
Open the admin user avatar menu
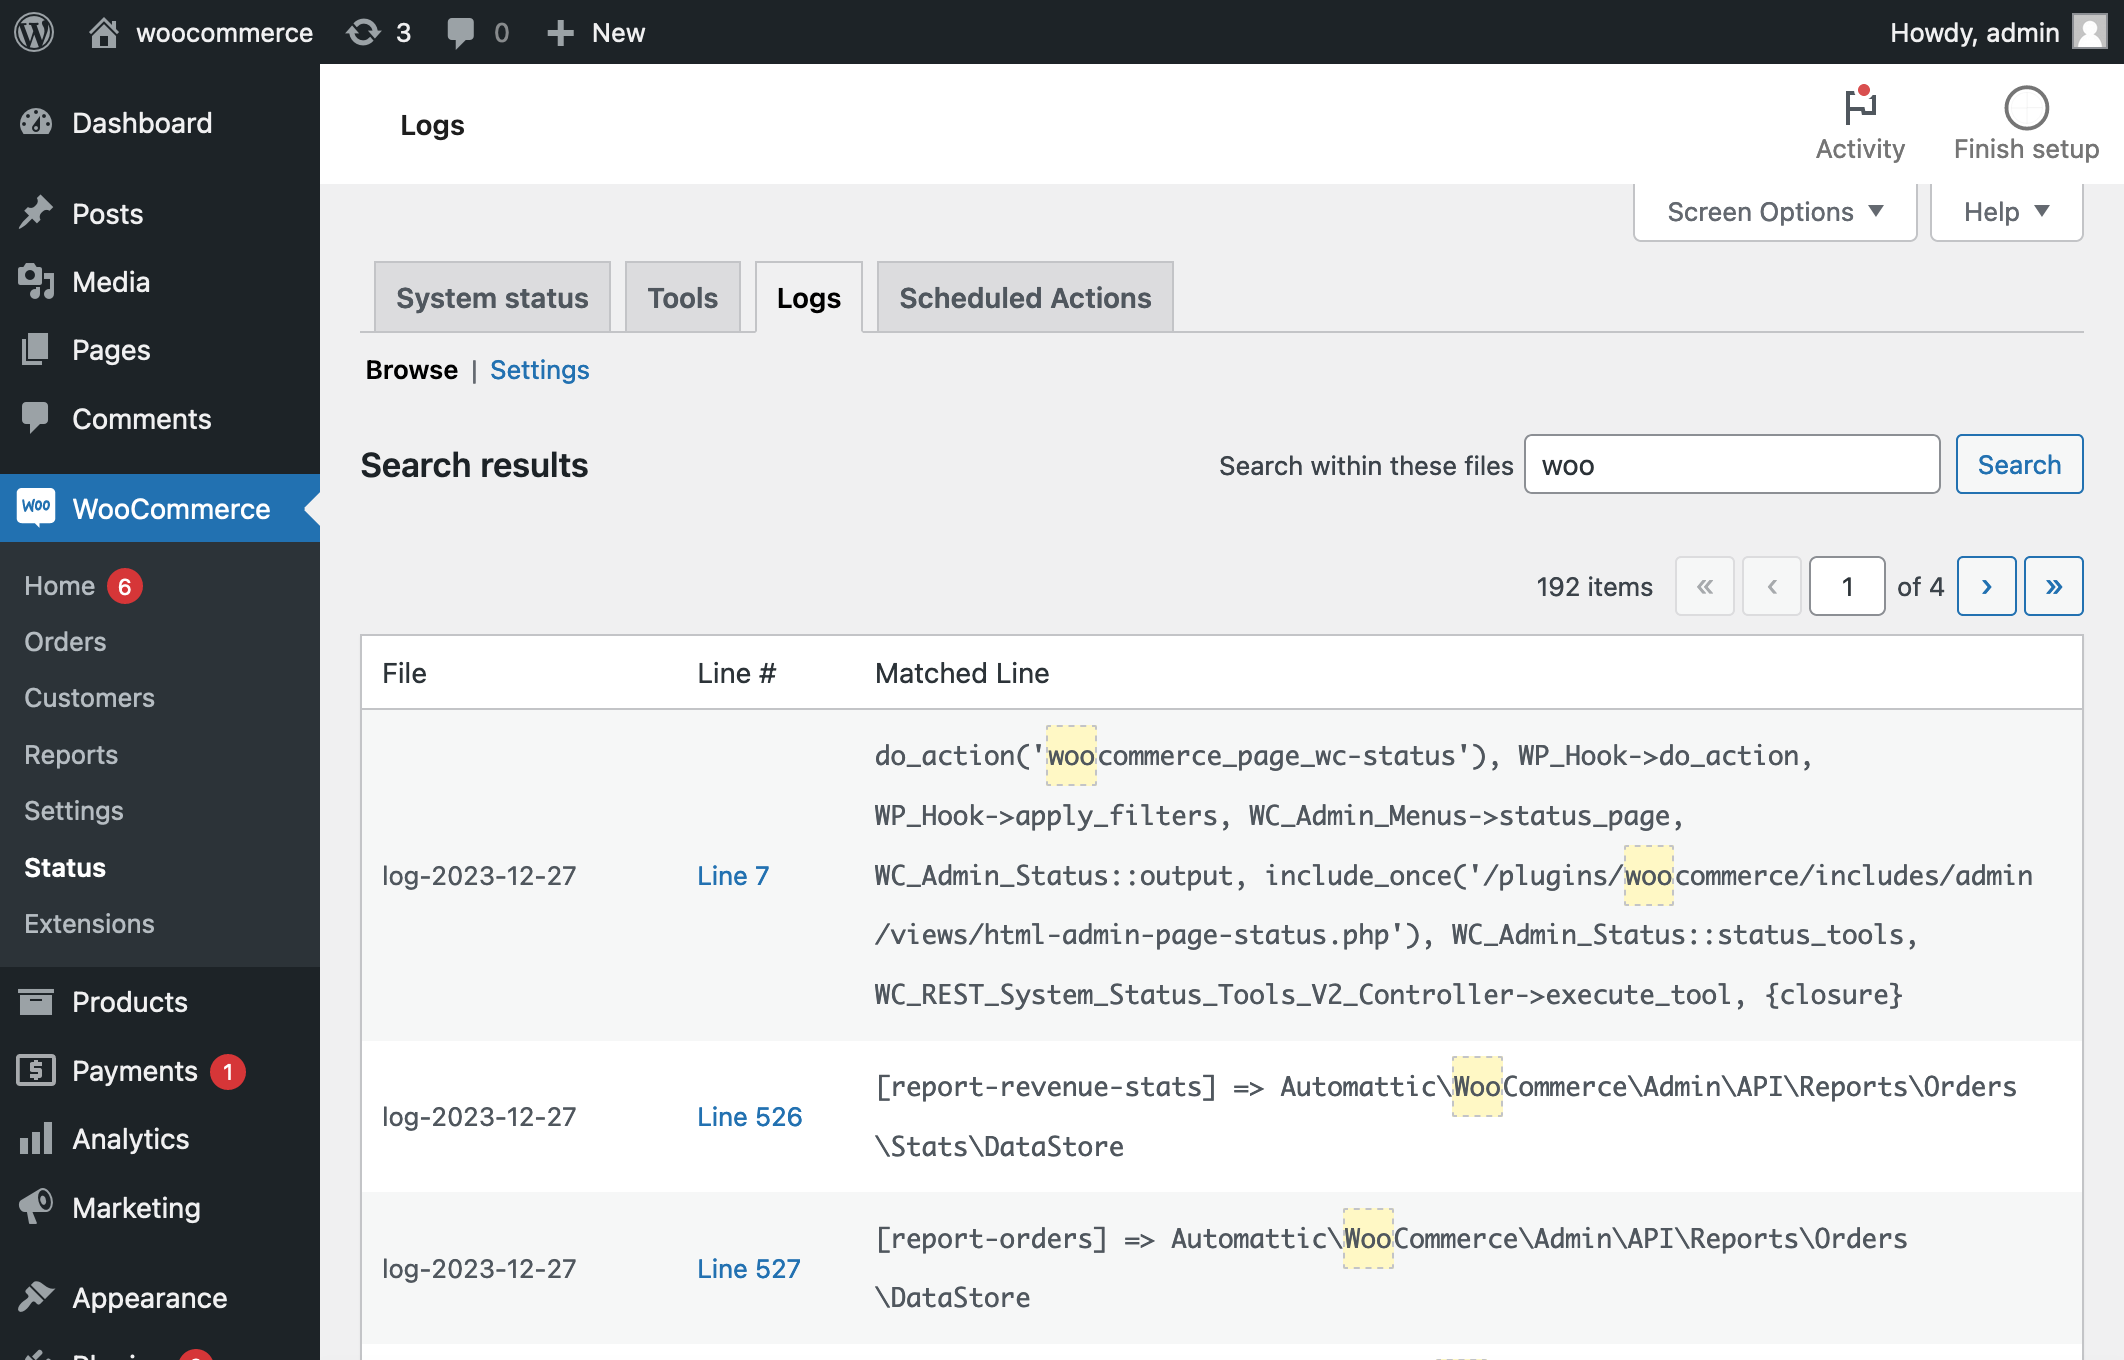(2086, 32)
